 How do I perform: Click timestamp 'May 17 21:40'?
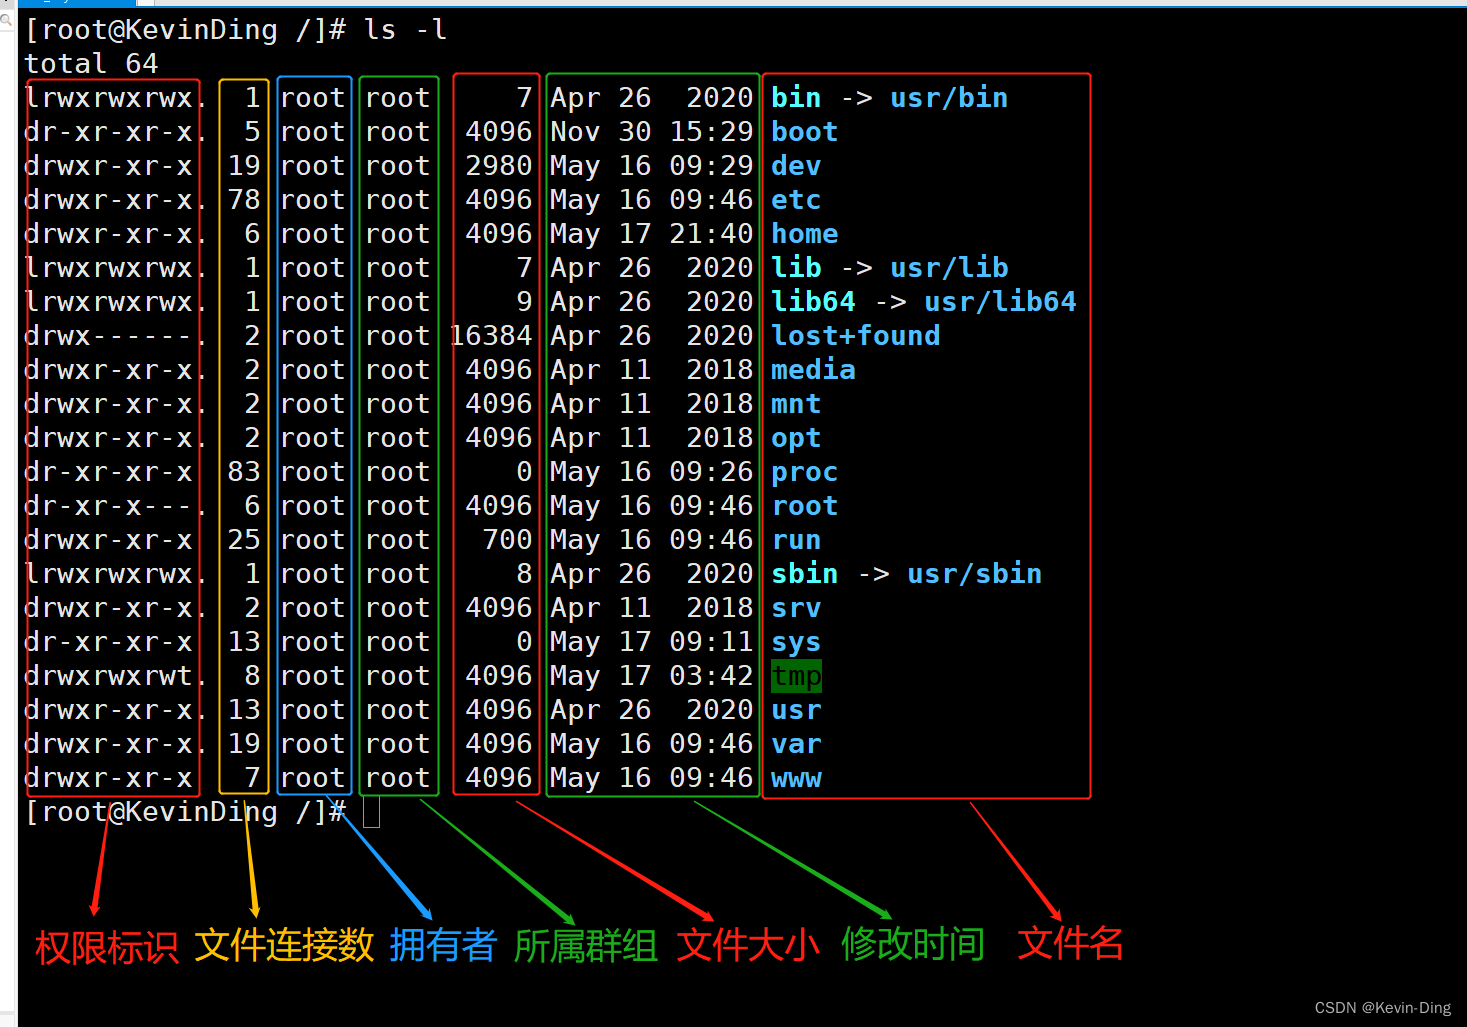(x=651, y=234)
